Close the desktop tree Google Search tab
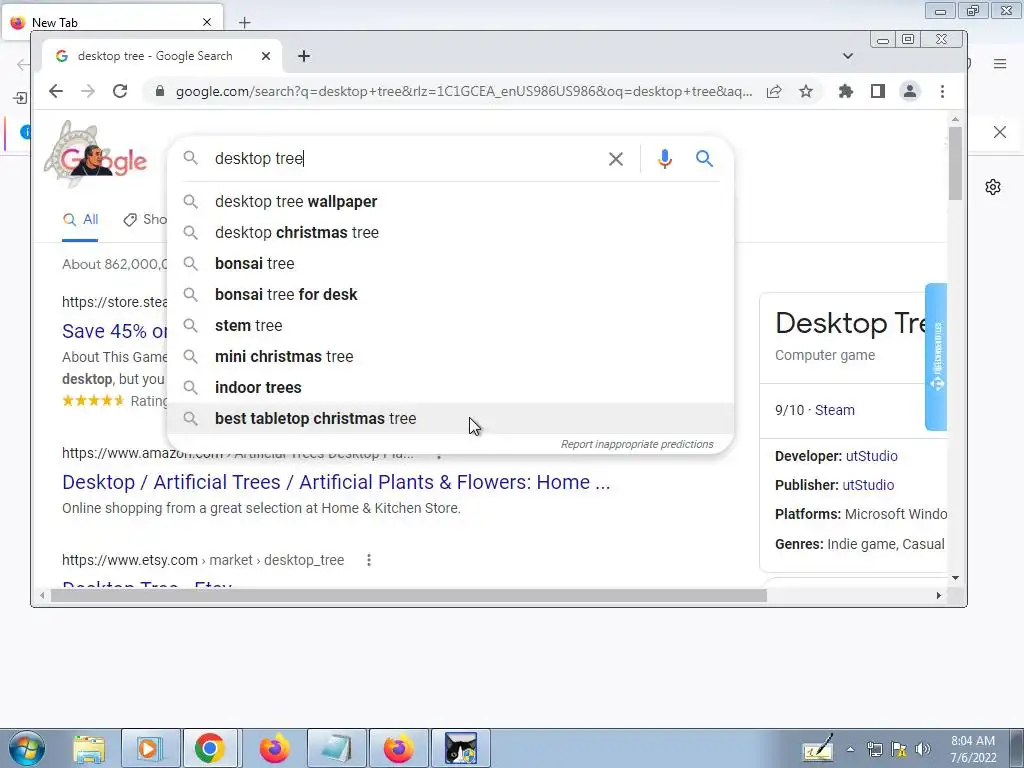This screenshot has height=768, width=1024. (266, 56)
